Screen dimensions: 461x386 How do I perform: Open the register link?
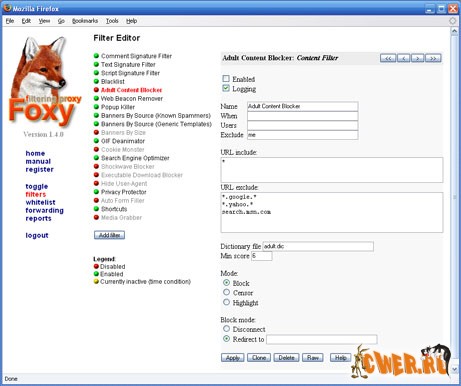40,169
